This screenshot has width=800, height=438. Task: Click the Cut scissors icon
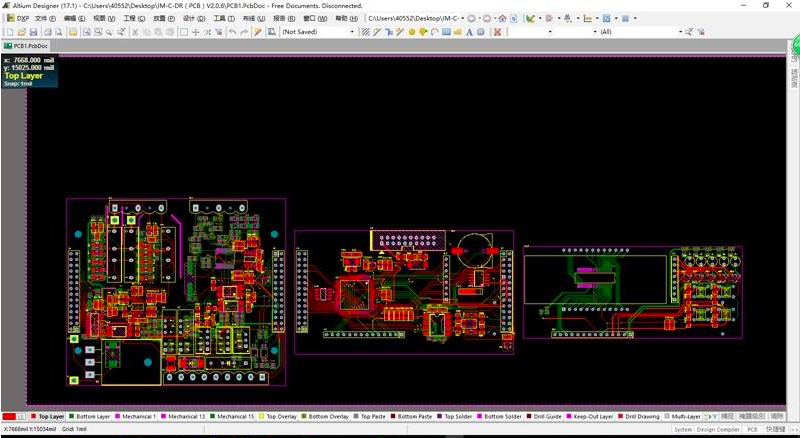click(x=135, y=32)
